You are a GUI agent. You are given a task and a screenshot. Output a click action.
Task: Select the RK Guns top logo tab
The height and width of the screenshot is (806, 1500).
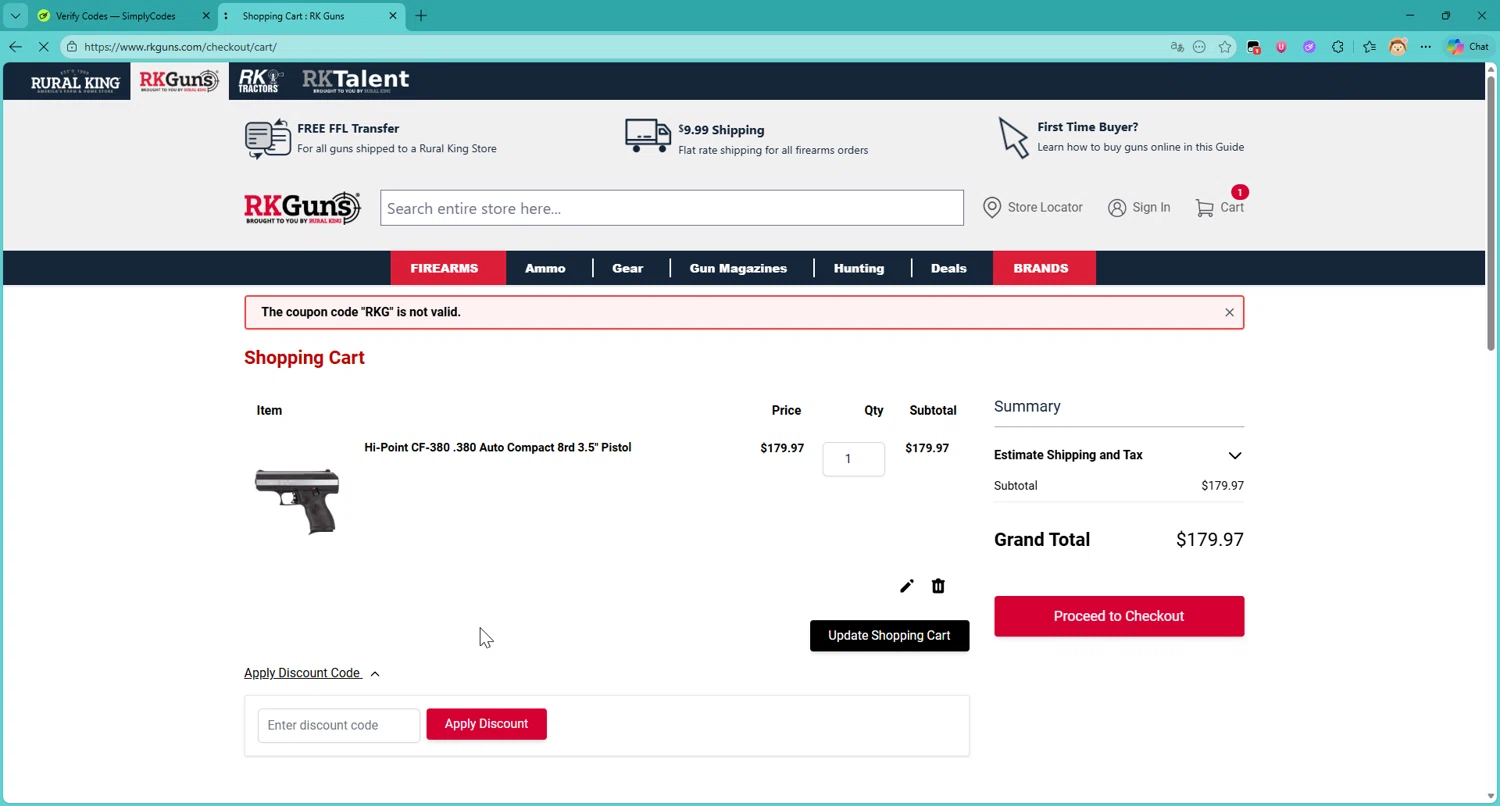[179, 81]
